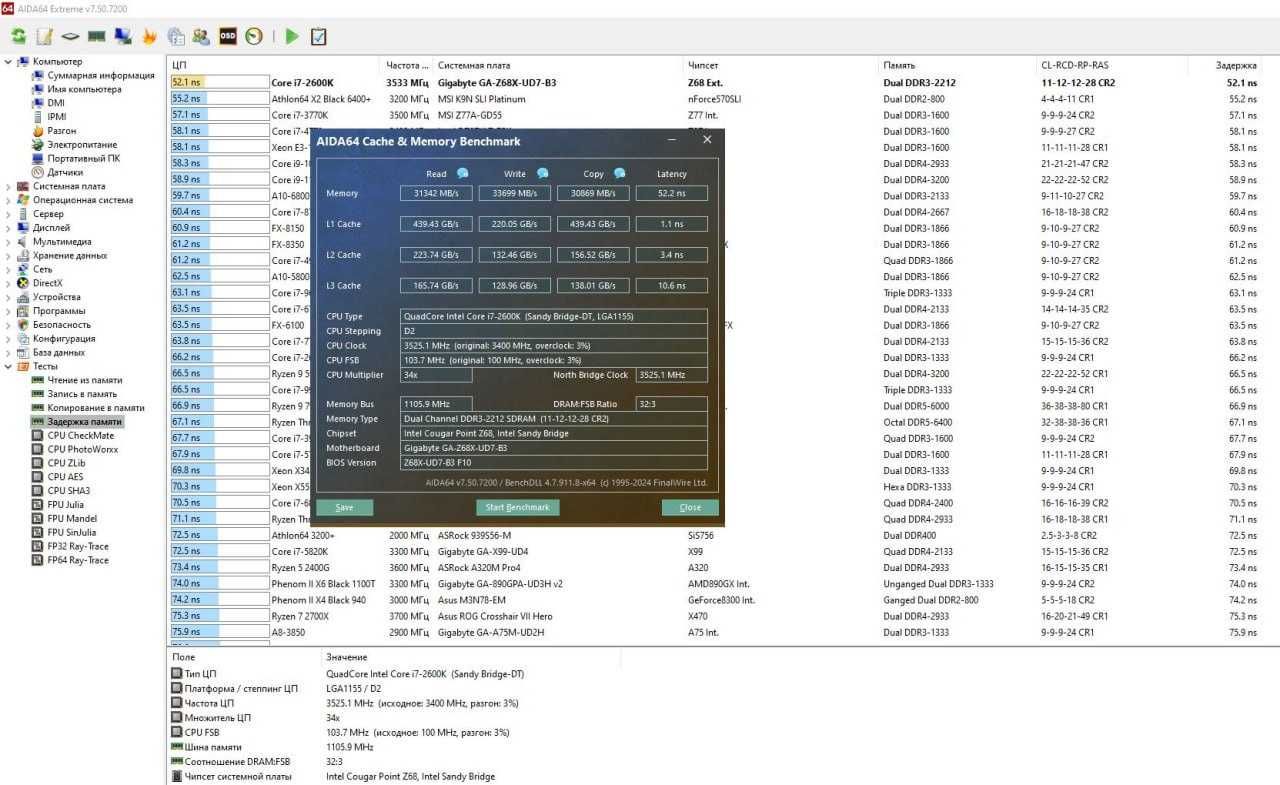
Task: Click the Read column info bubble icon
Action: pos(462,173)
